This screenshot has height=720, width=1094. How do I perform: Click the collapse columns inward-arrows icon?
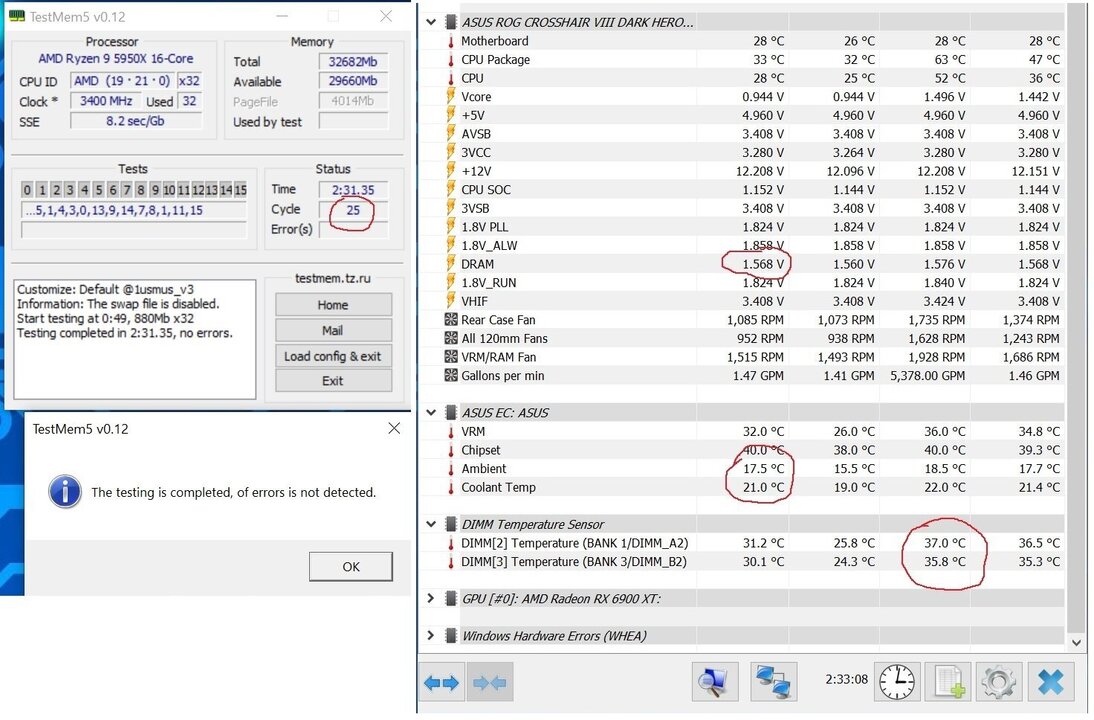[x=489, y=683]
